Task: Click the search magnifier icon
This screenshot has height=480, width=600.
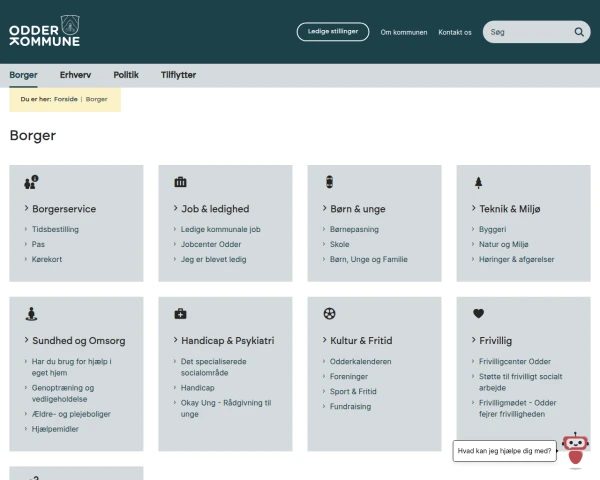Action: point(579,32)
